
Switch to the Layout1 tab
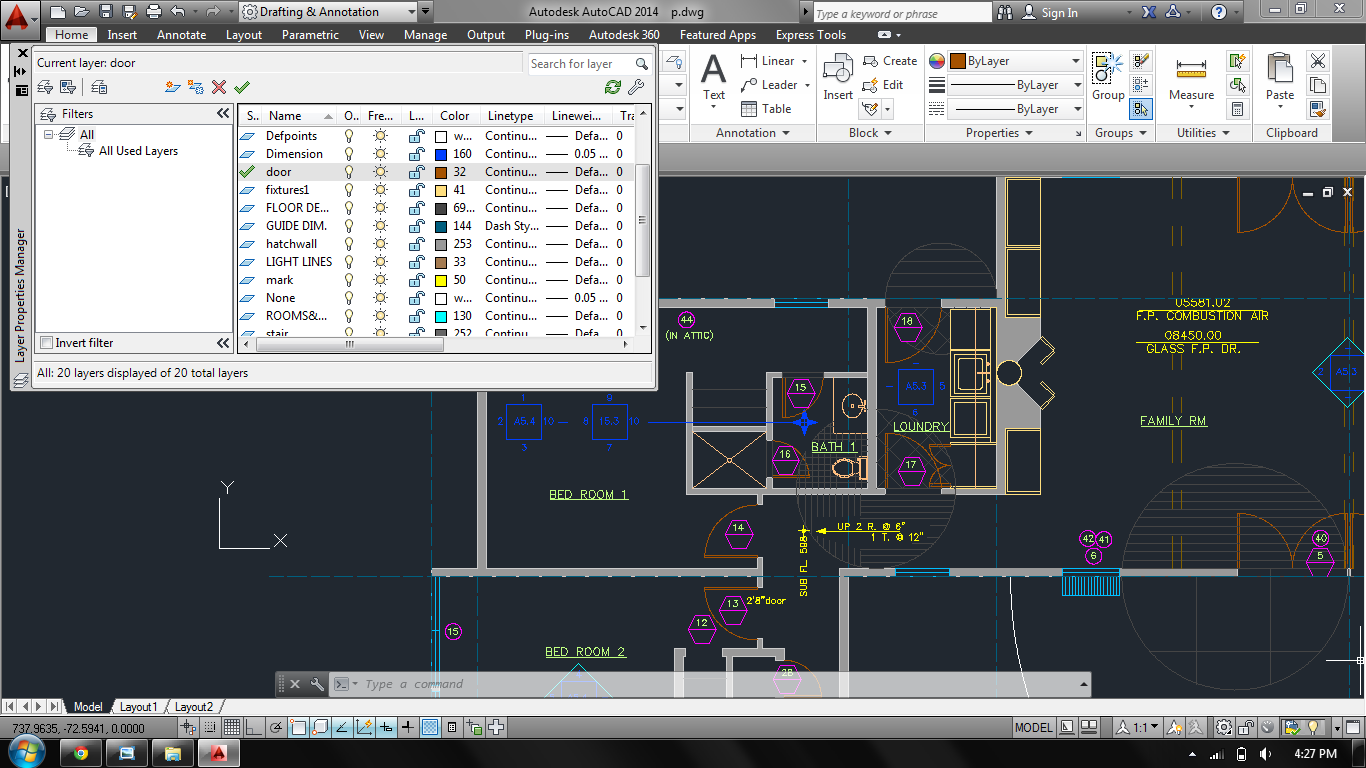click(x=138, y=707)
